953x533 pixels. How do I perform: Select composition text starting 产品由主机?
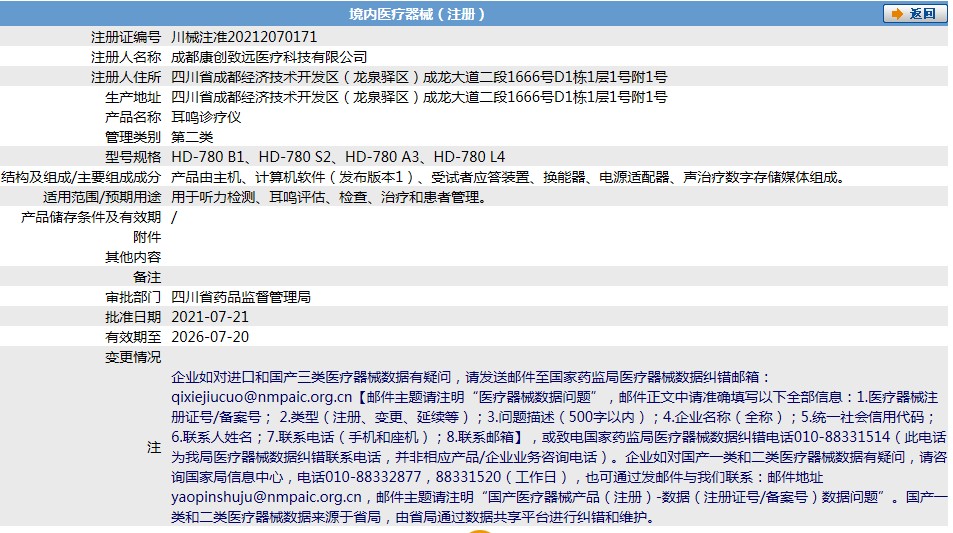[509, 177]
